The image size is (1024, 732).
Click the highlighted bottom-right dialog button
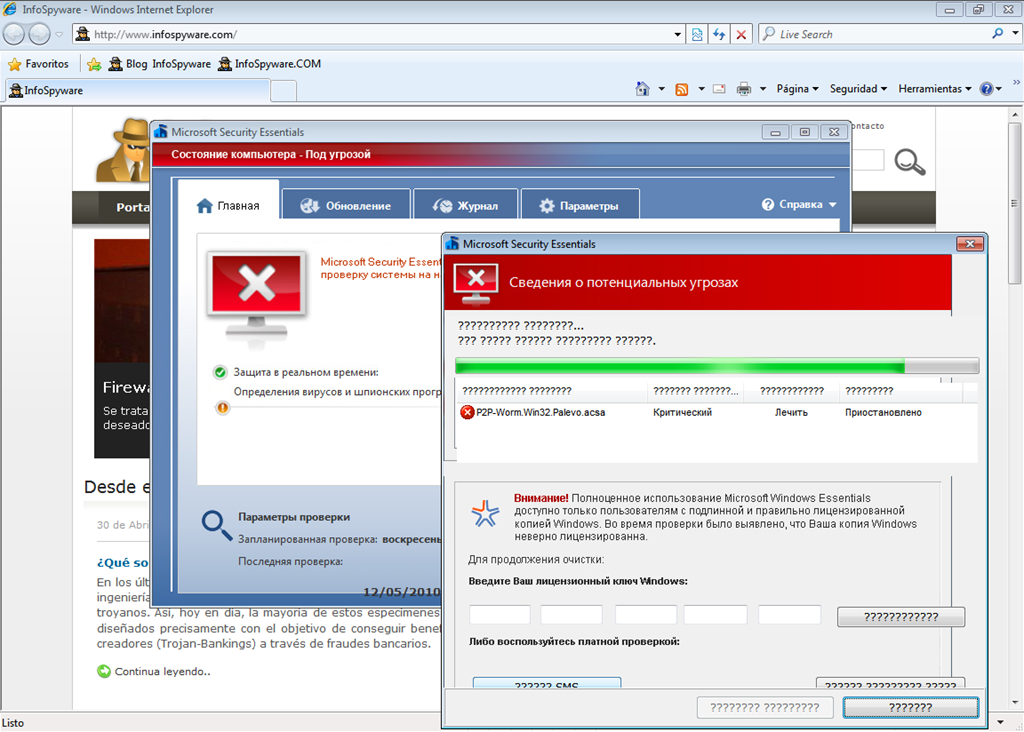tap(910, 707)
